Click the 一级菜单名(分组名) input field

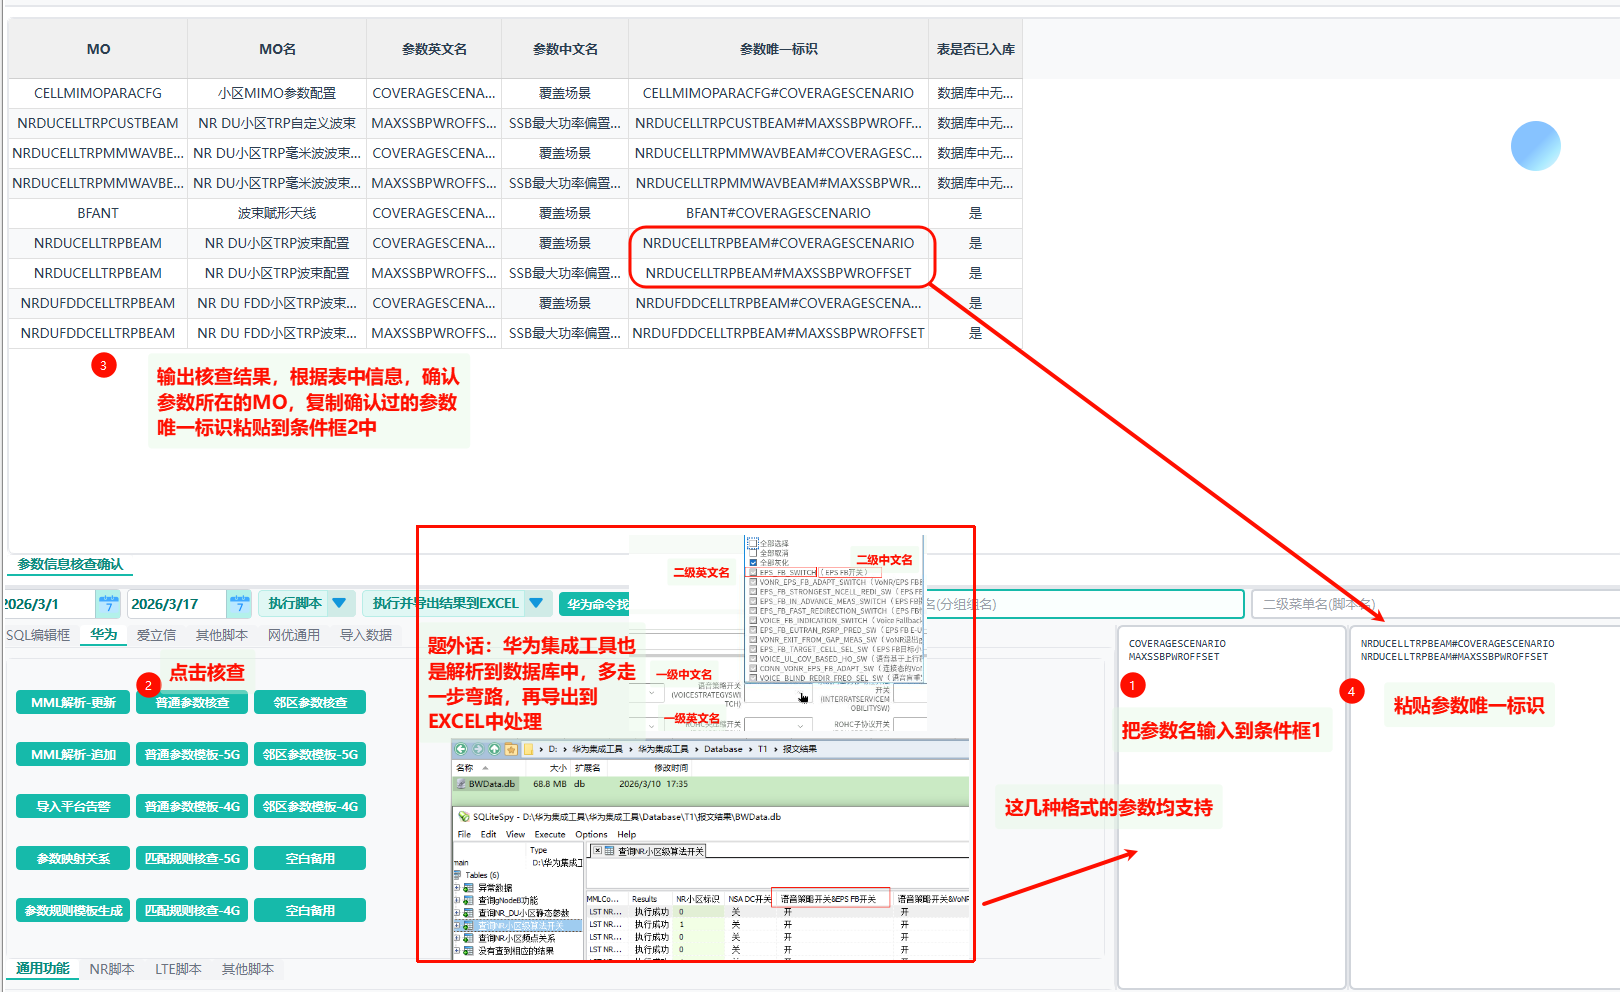coord(1084,604)
